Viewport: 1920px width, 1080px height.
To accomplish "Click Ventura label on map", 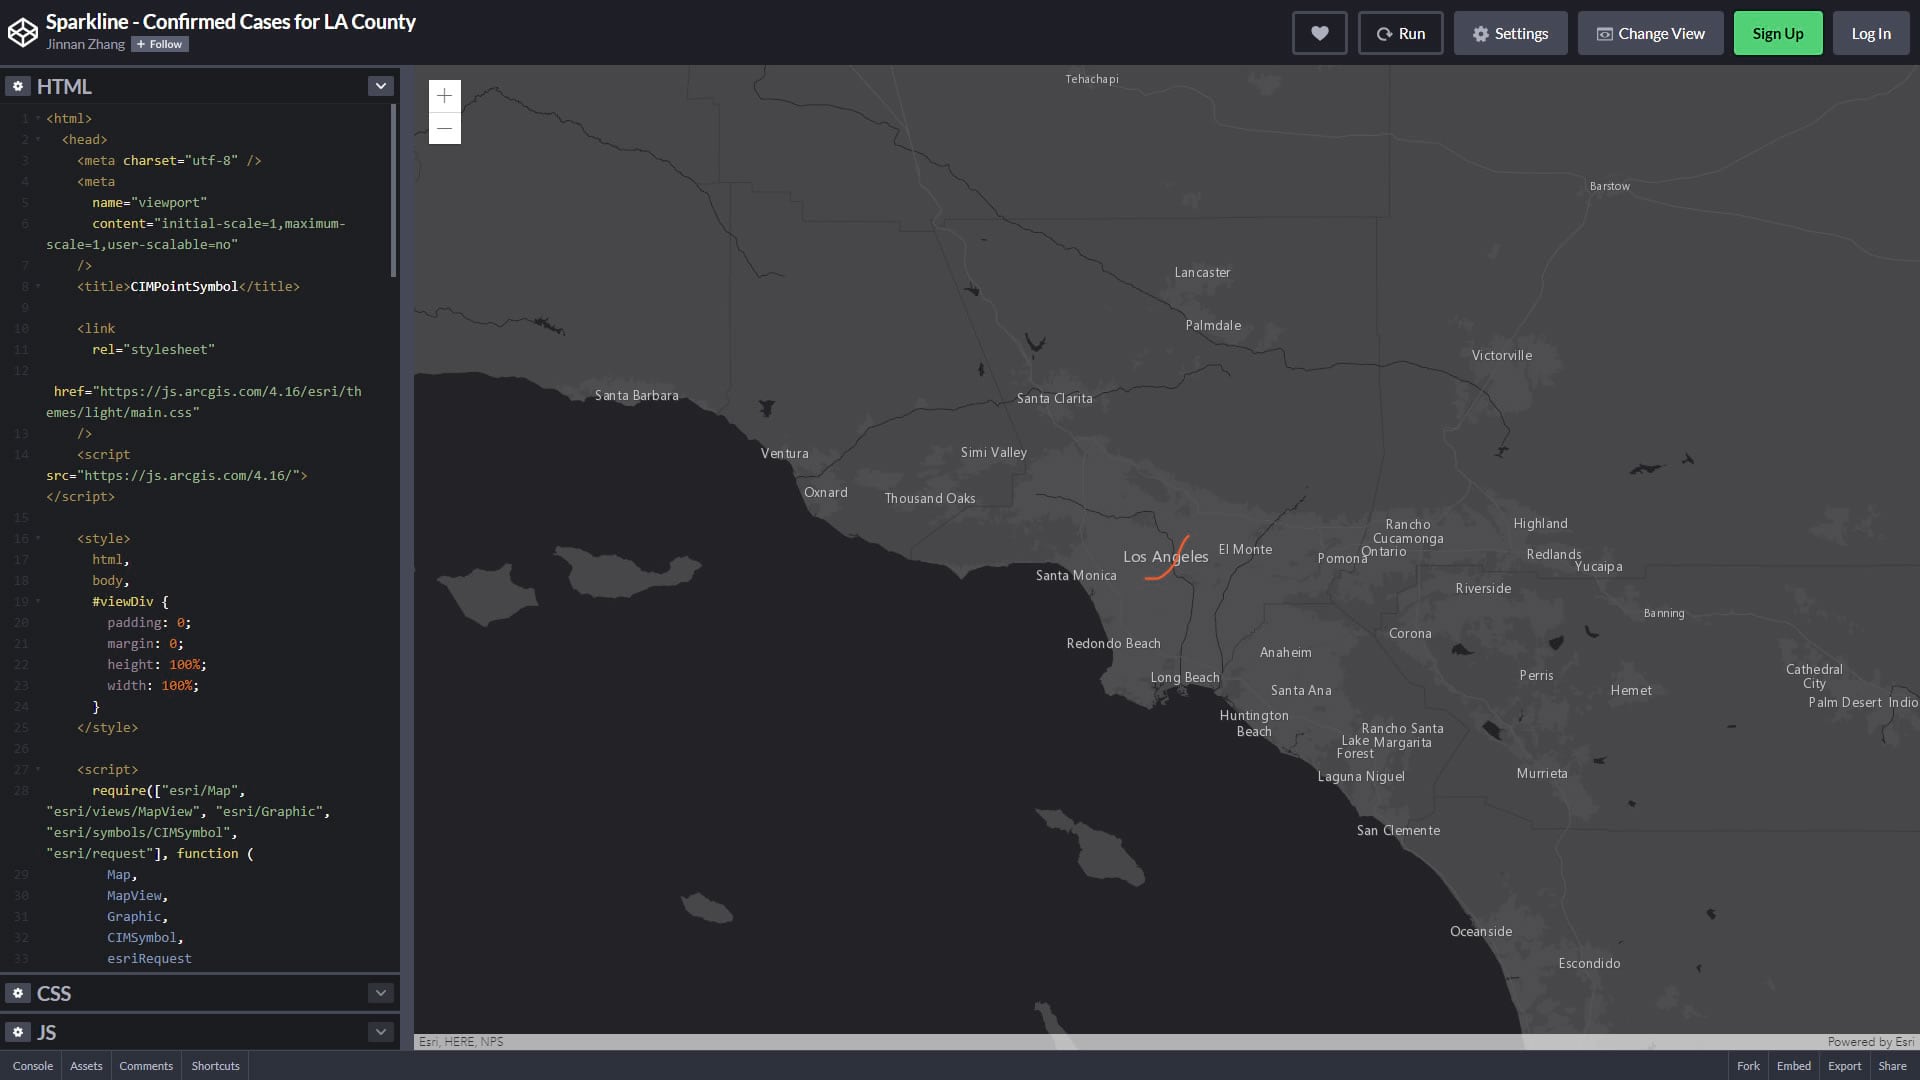I will (x=785, y=454).
